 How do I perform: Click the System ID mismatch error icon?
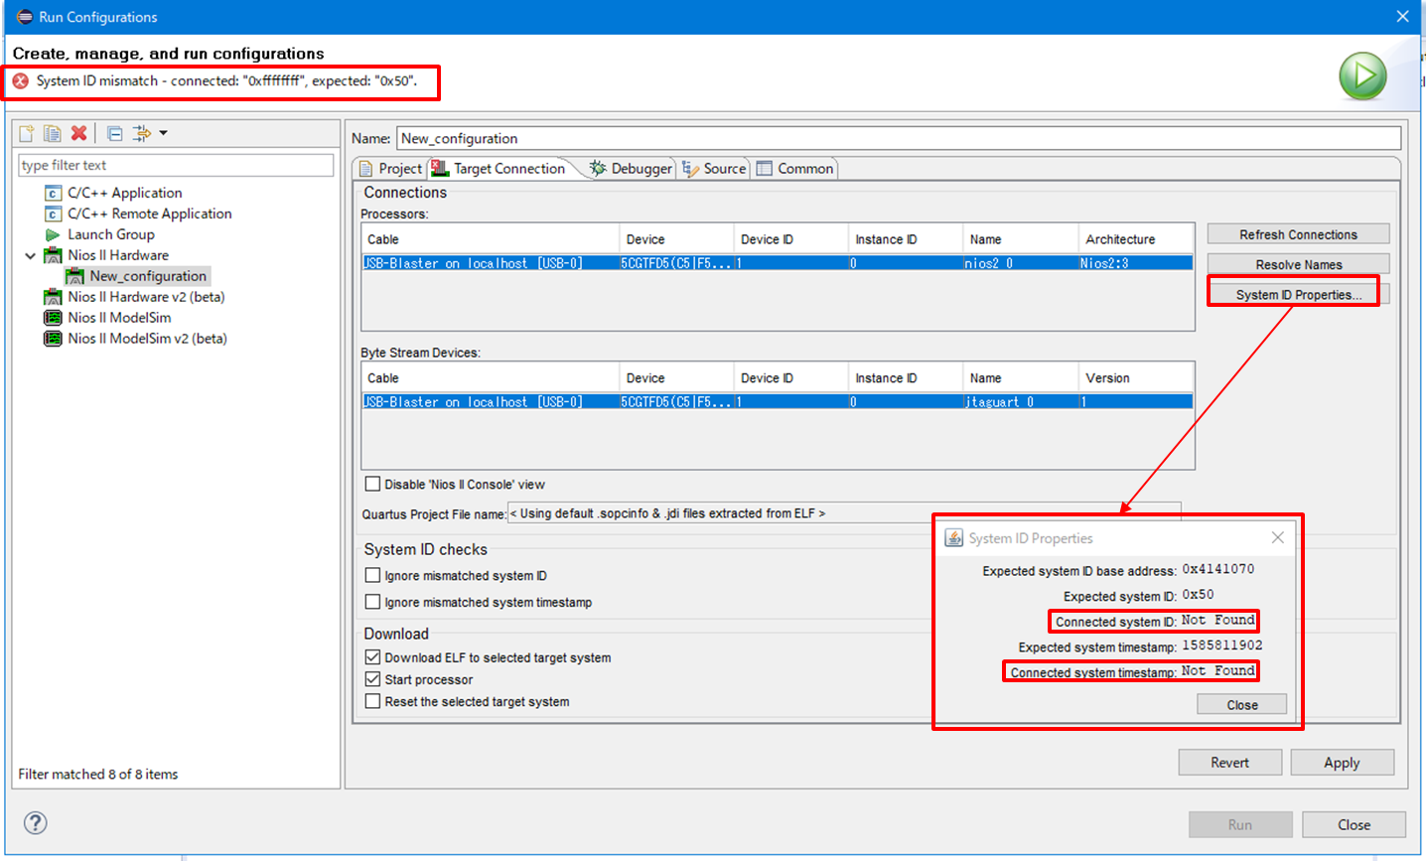pyautogui.click(x=21, y=81)
